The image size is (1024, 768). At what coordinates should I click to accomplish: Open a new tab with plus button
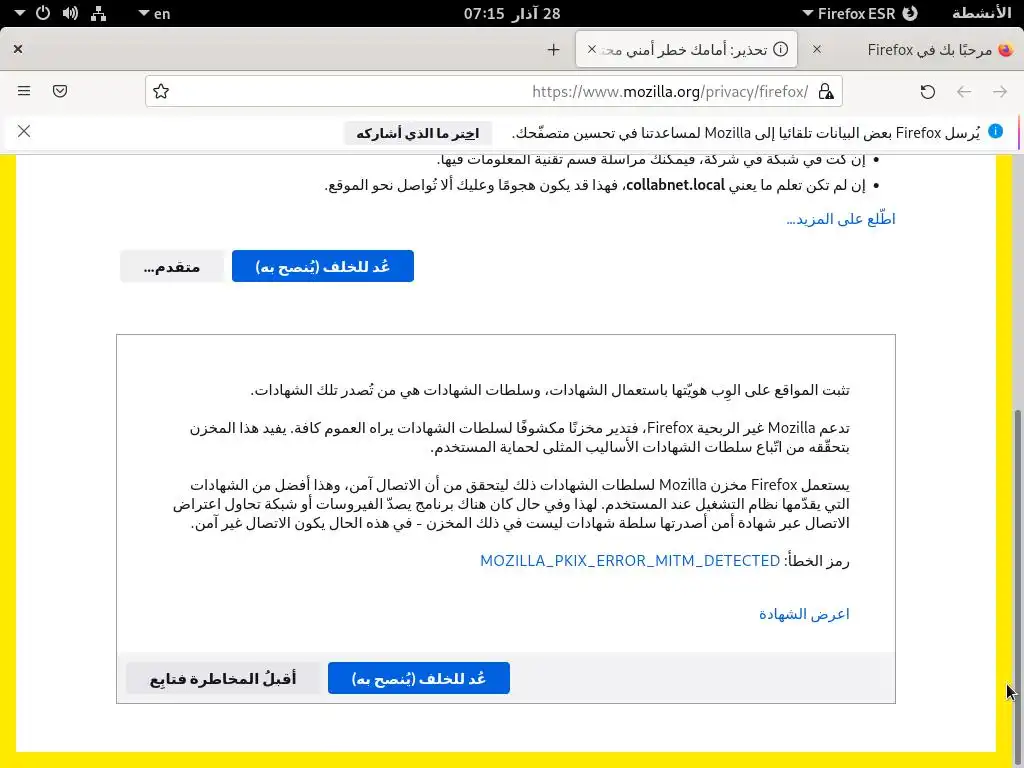[x=553, y=50]
